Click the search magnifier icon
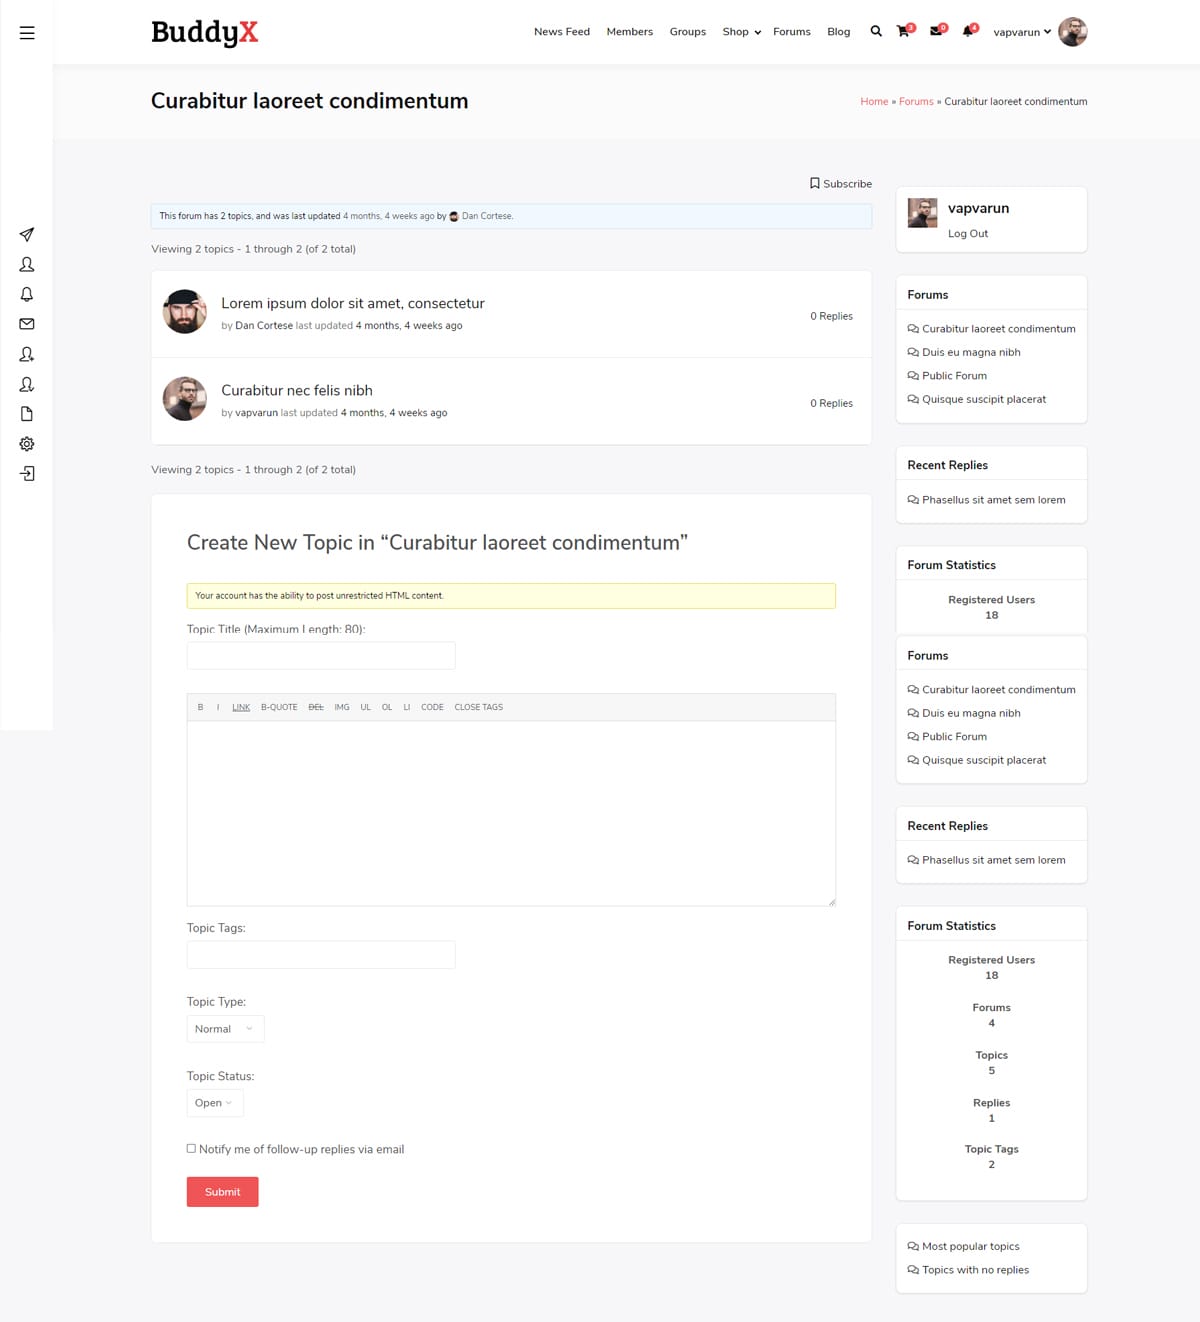This screenshot has width=1200, height=1322. [x=876, y=32]
